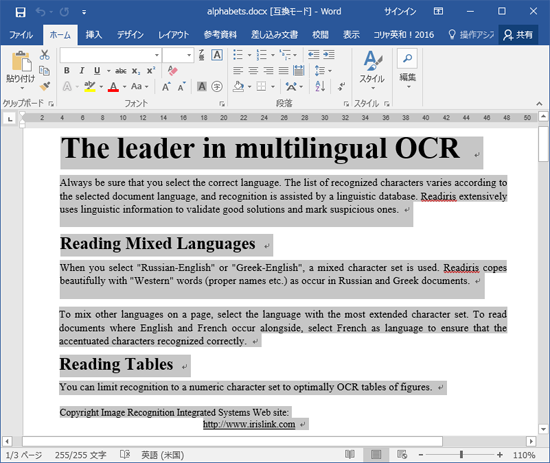The height and width of the screenshot is (463, 550).
Task: Toggle character shading (gray A)
Action: pyautogui.click(x=202, y=86)
